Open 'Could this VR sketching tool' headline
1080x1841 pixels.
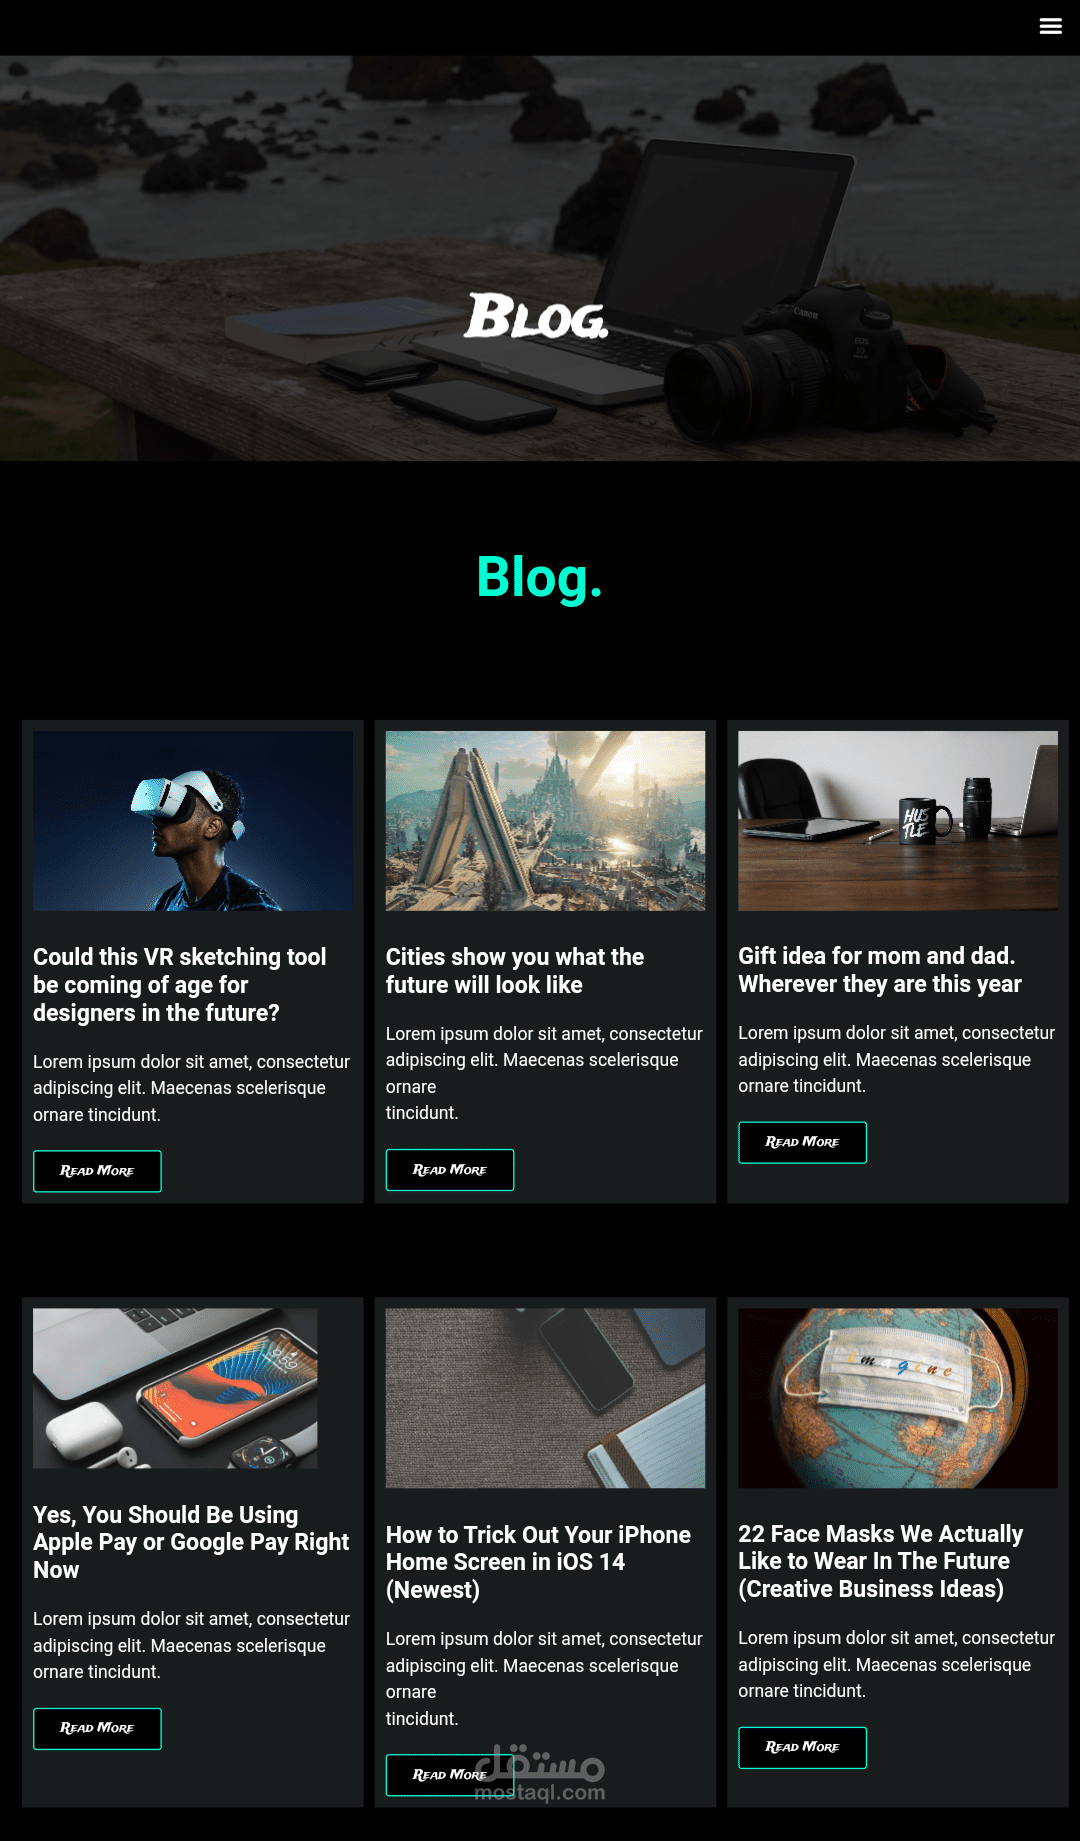(x=180, y=985)
